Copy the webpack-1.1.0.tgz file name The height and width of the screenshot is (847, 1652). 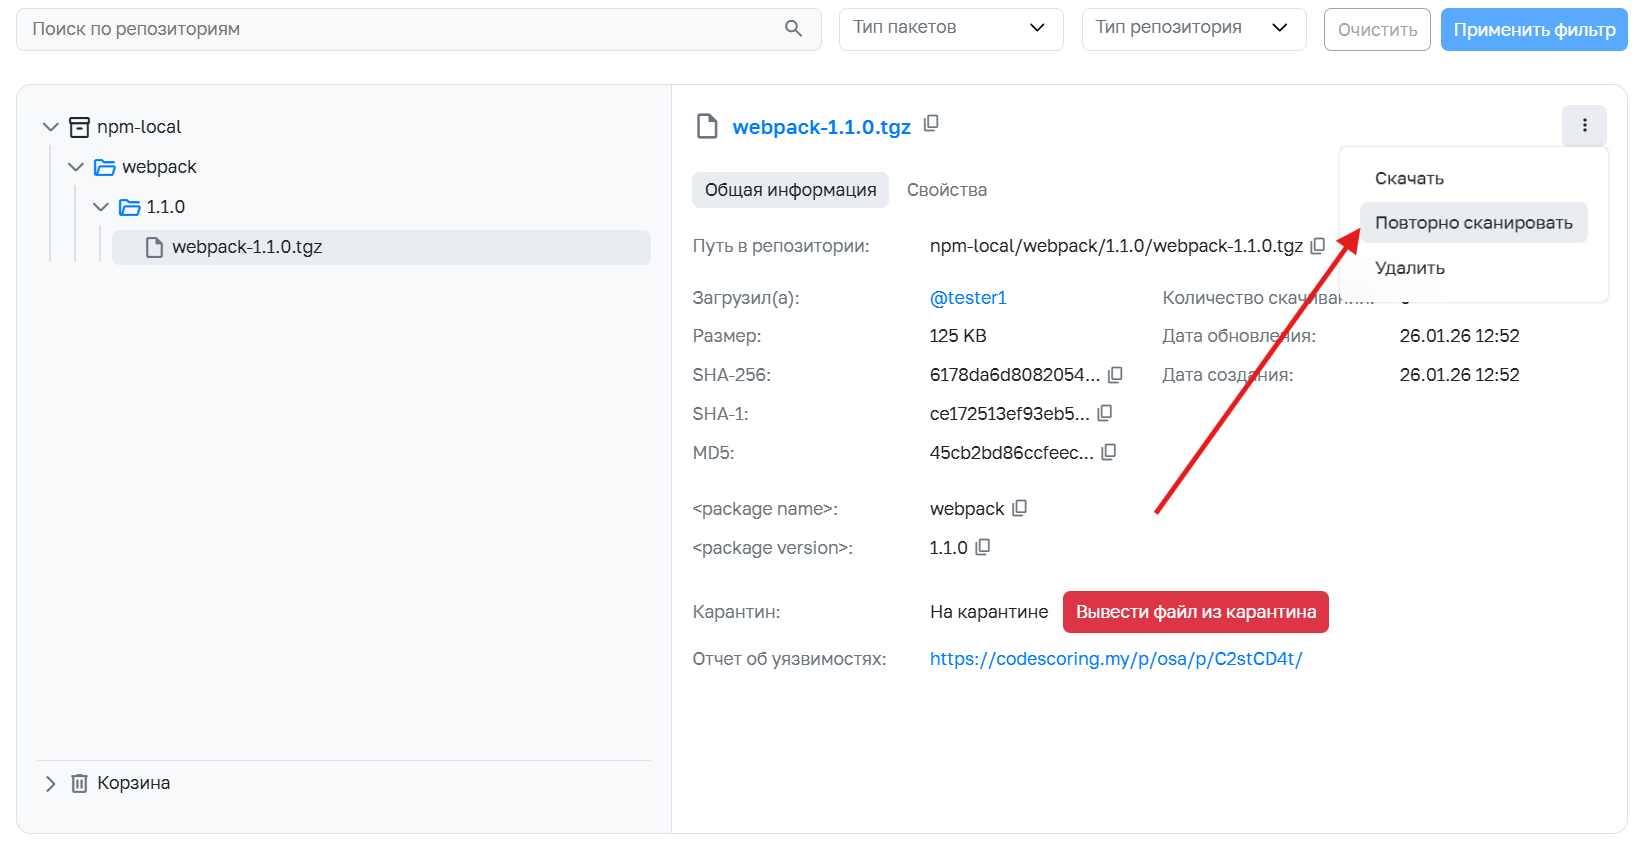tap(931, 124)
